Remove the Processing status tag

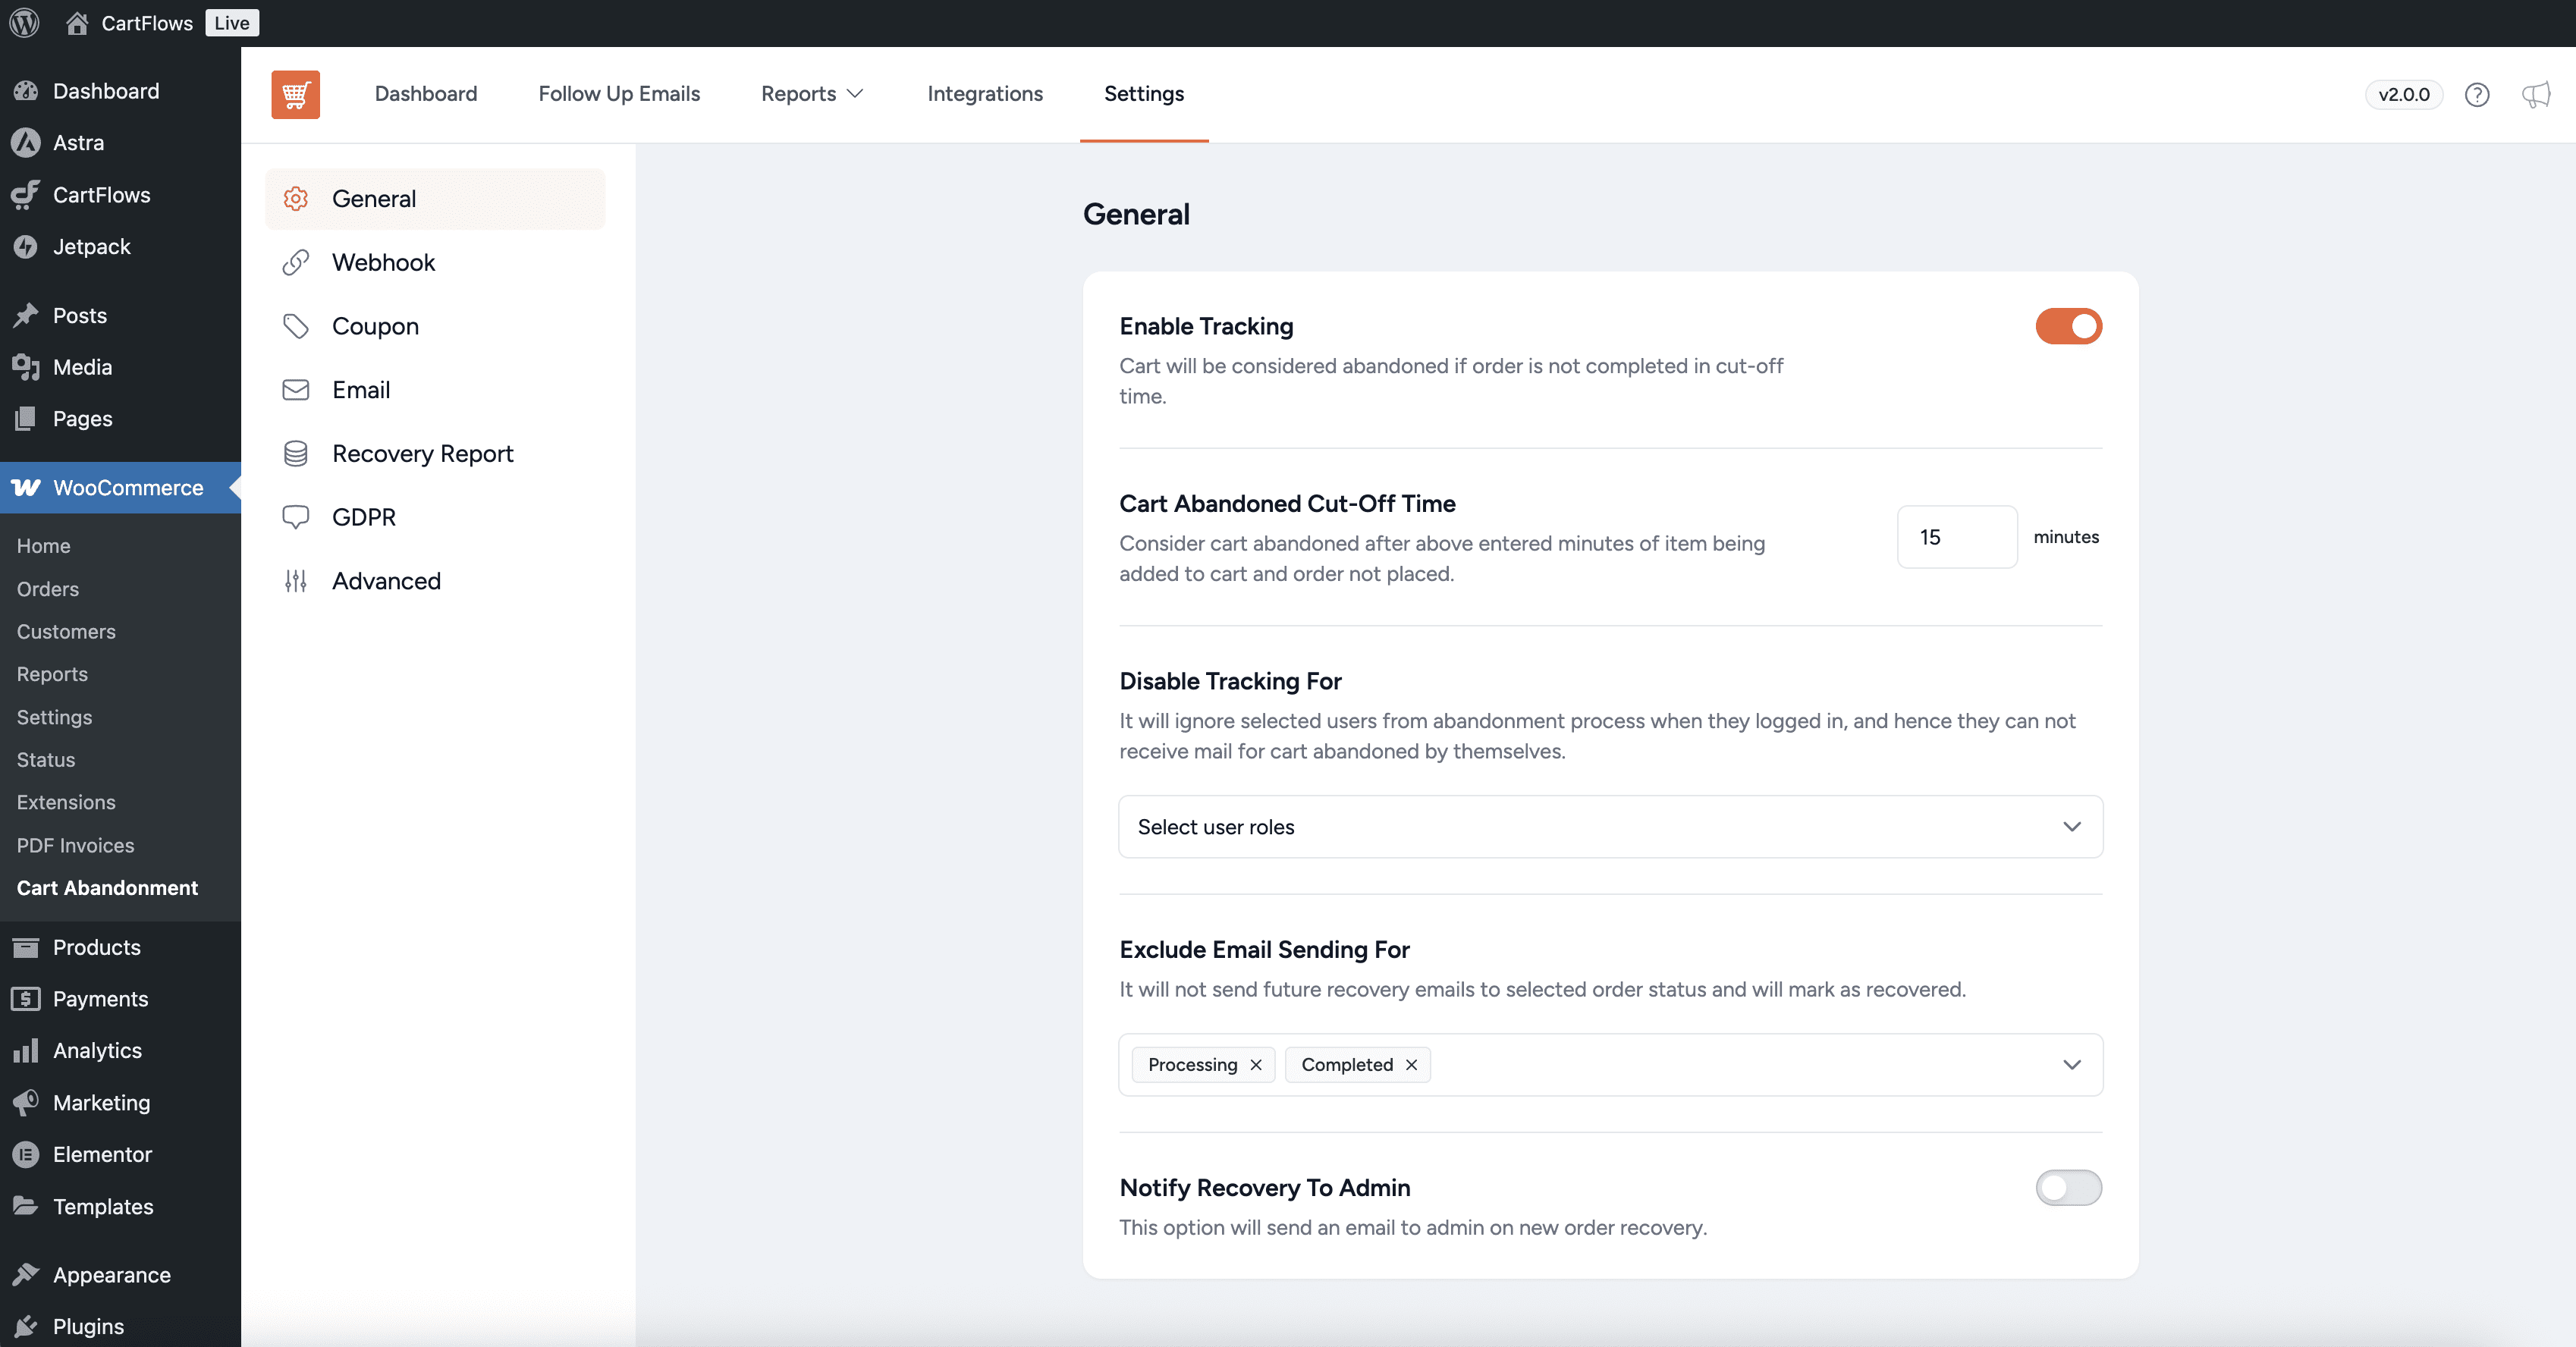pyautogui.click(x=1256, y=1064)
